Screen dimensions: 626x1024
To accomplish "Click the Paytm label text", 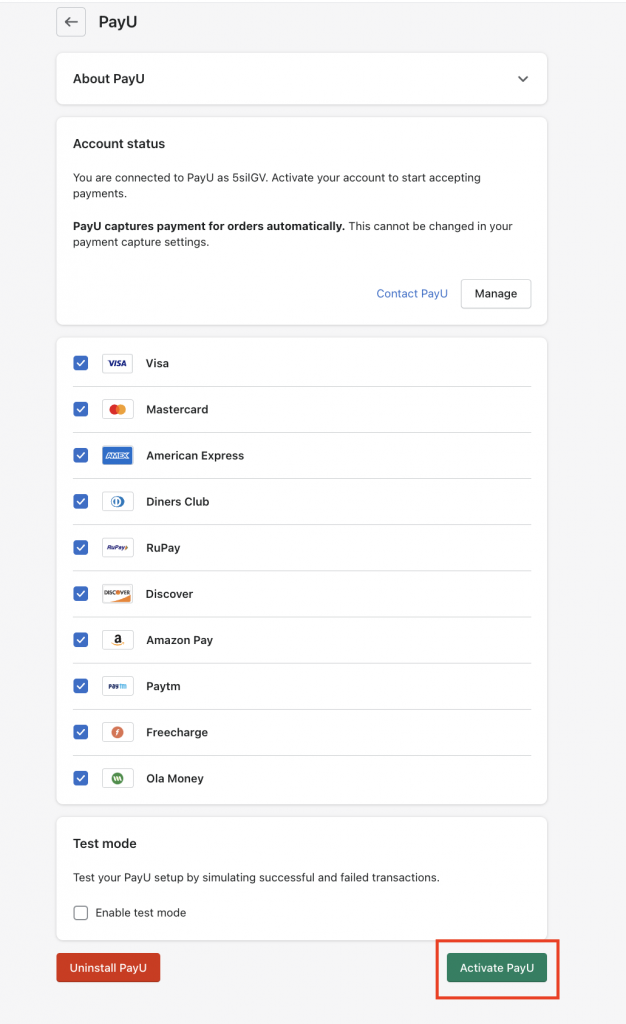I will click(x=163, y=686).
